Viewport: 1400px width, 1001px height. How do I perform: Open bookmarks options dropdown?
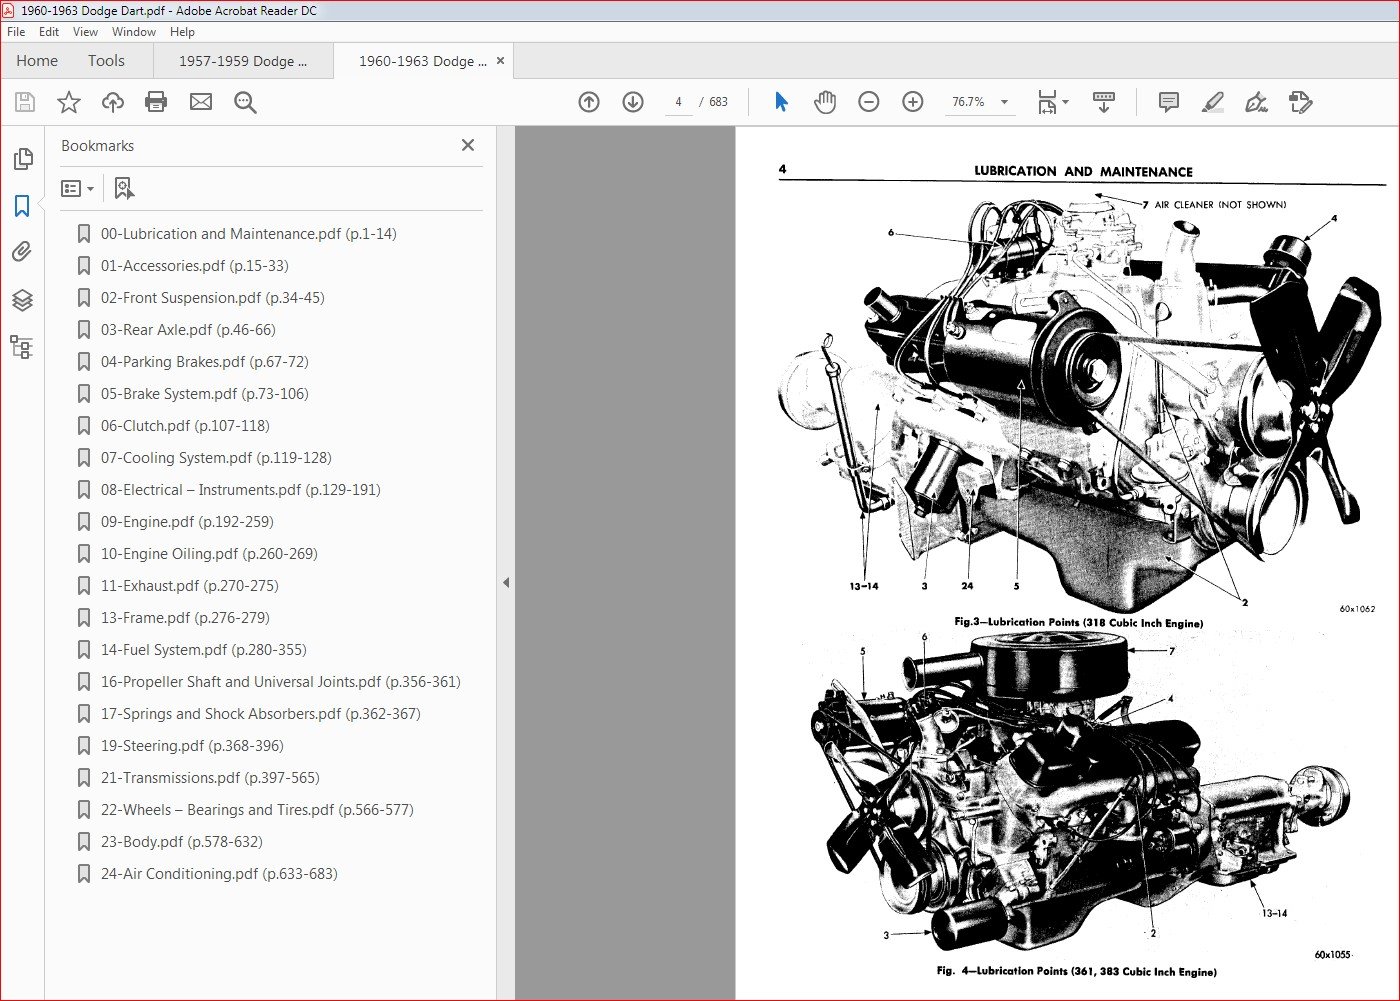coord(77,188)
